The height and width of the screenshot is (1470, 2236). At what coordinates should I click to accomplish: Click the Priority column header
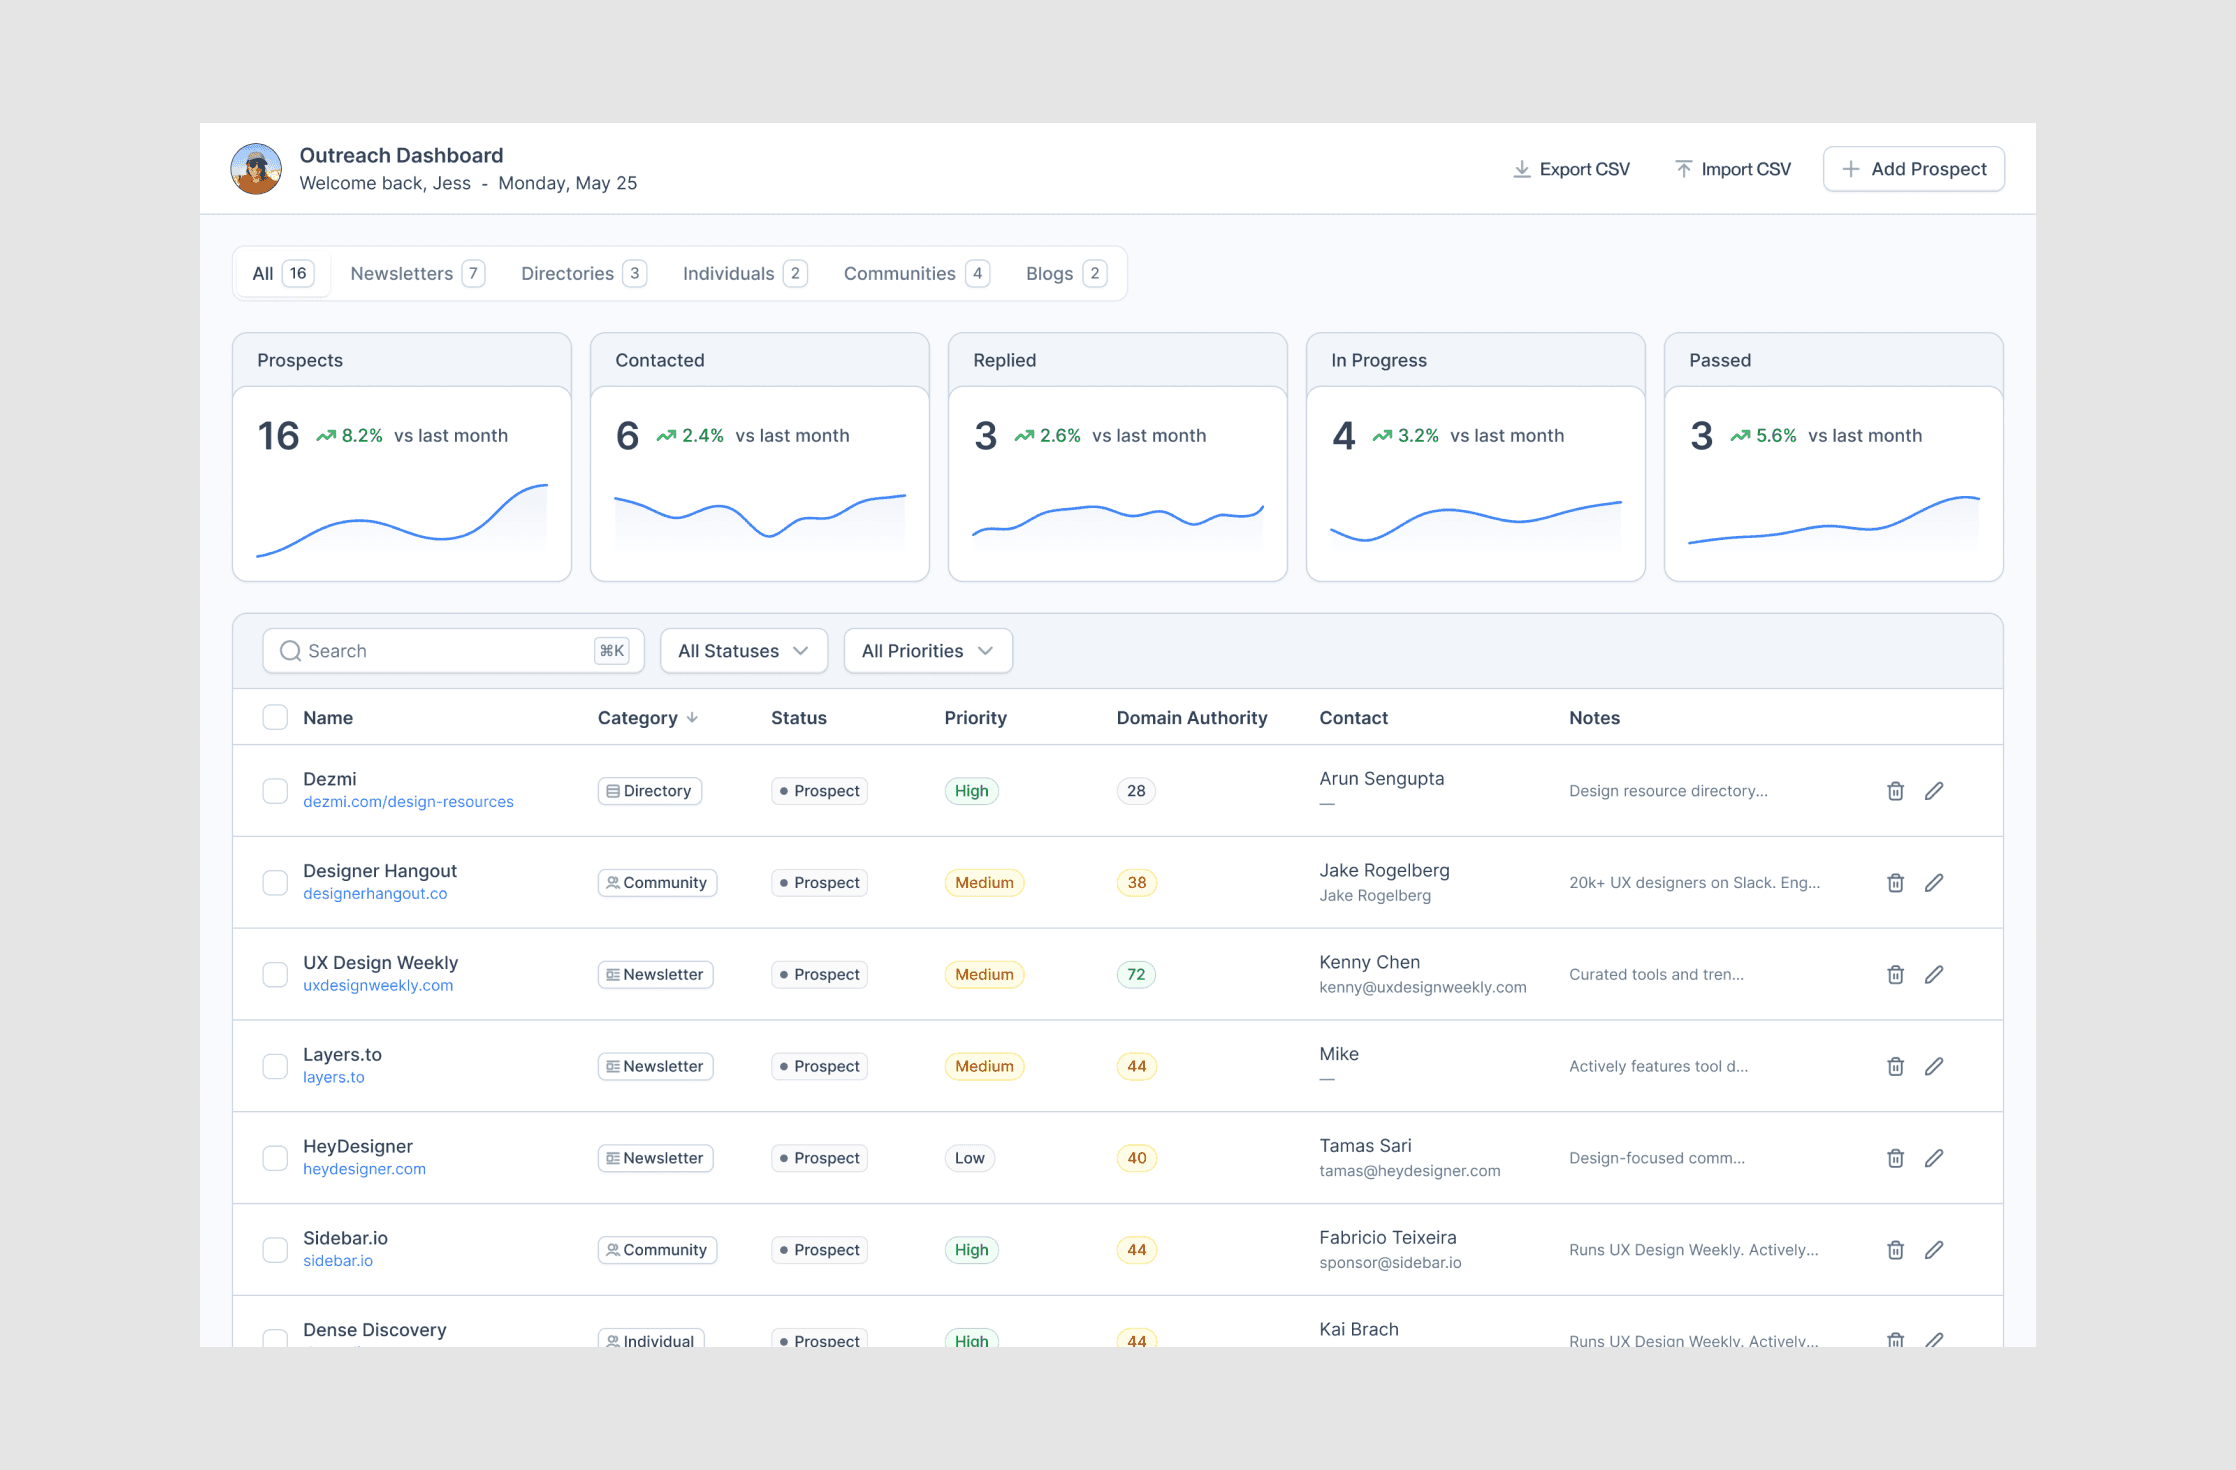click(976, 718)
